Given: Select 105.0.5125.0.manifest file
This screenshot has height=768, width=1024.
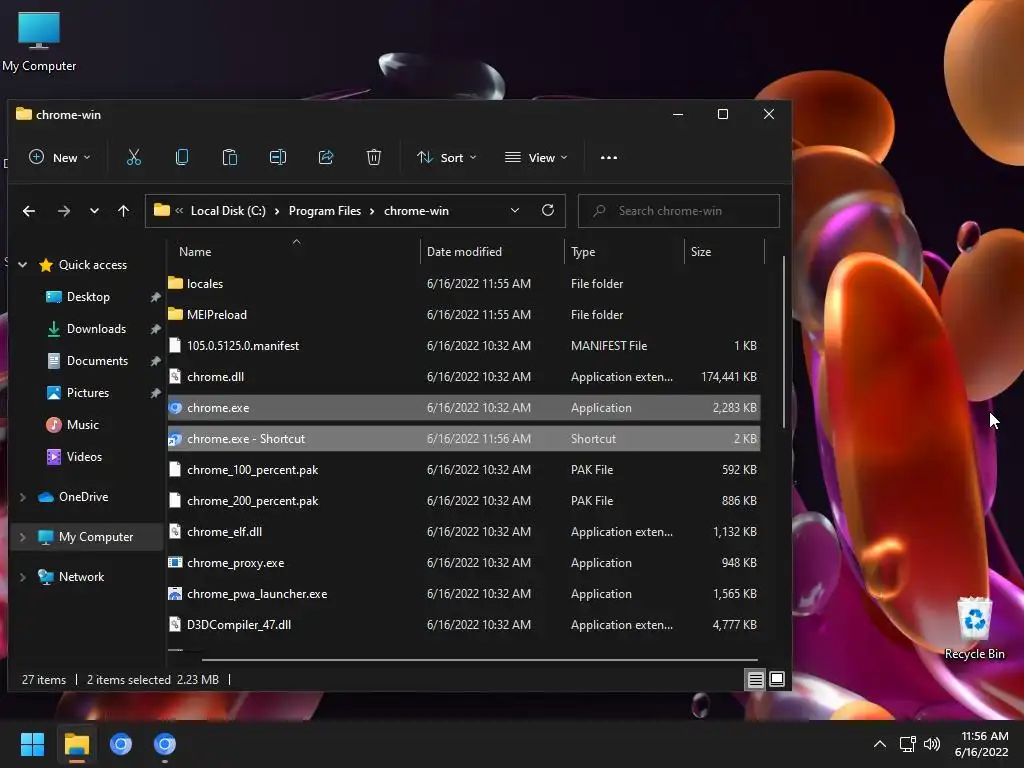Looking at the screenshot, I should [464, 345].
